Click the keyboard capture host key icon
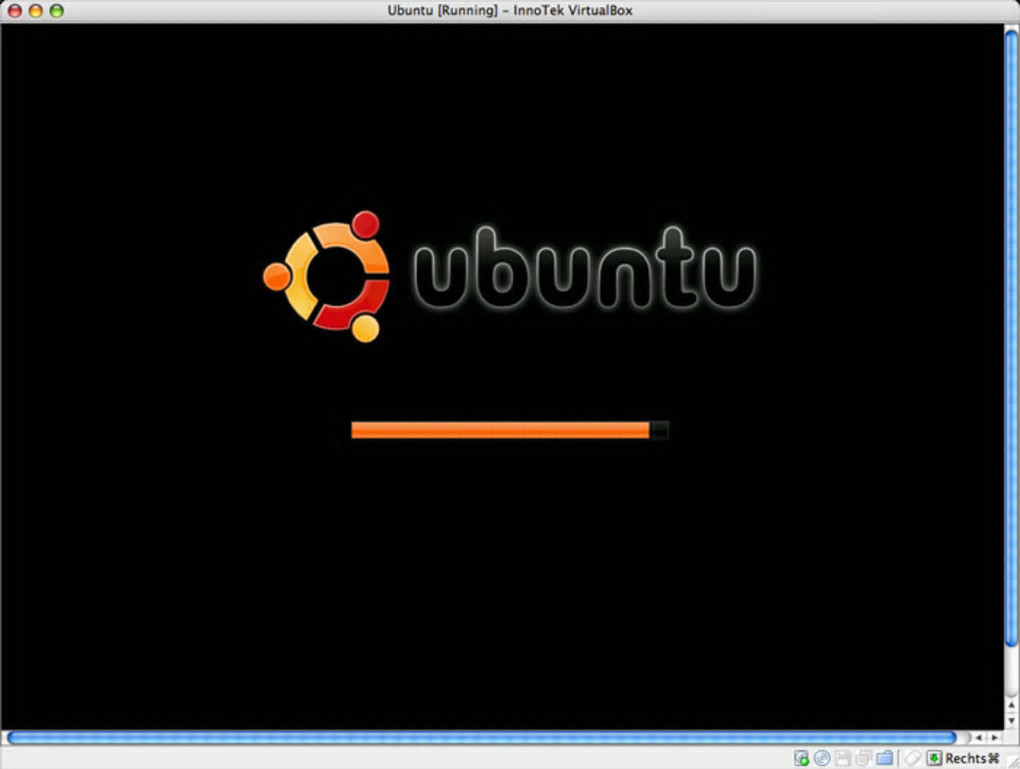The width and height of the screenshot is (1020, 769). tap(934, 758)
